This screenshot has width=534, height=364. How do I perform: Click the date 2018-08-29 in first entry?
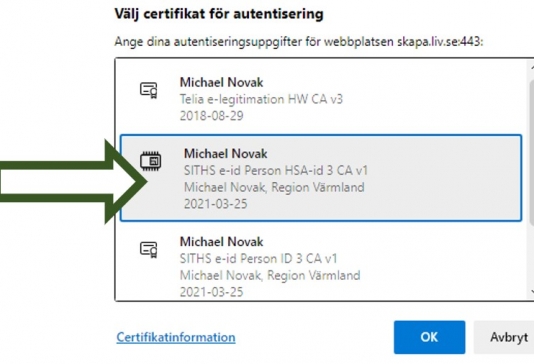point(211,116)
